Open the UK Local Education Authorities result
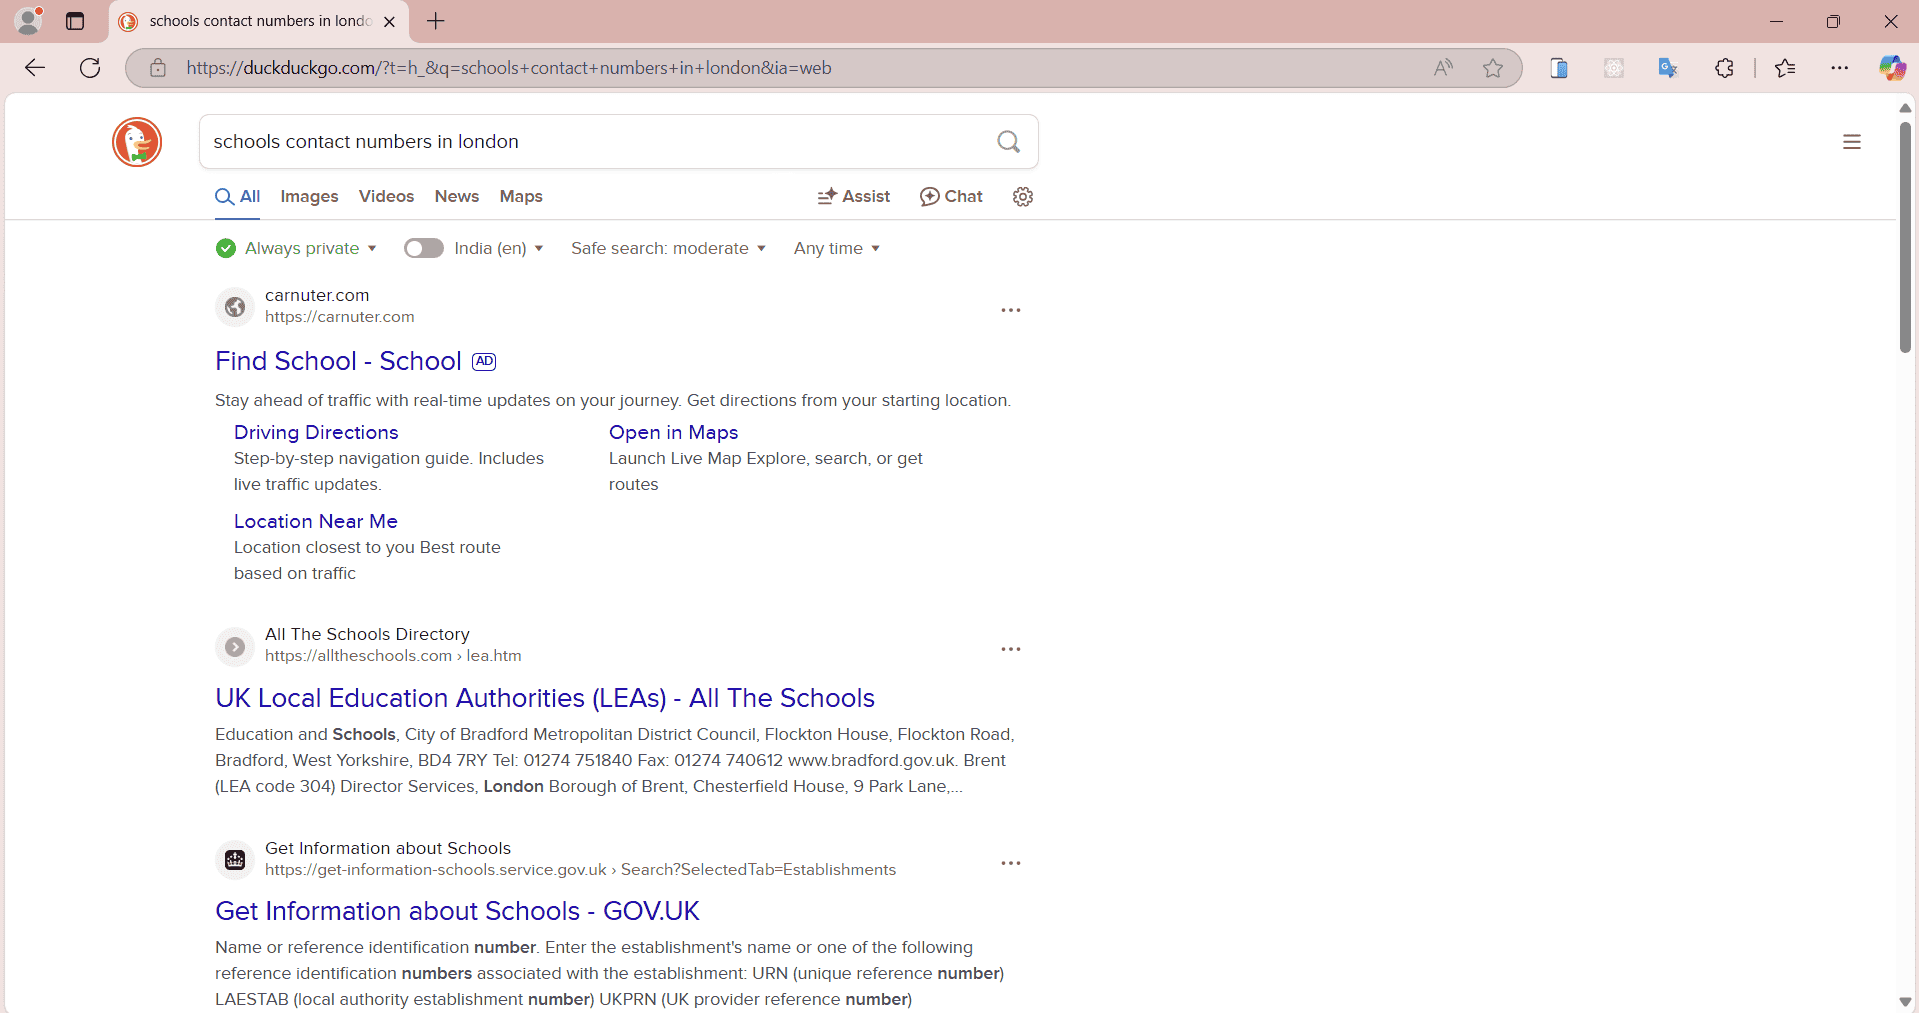Viewport: 1919px width, 1013px height. point(544,698)
